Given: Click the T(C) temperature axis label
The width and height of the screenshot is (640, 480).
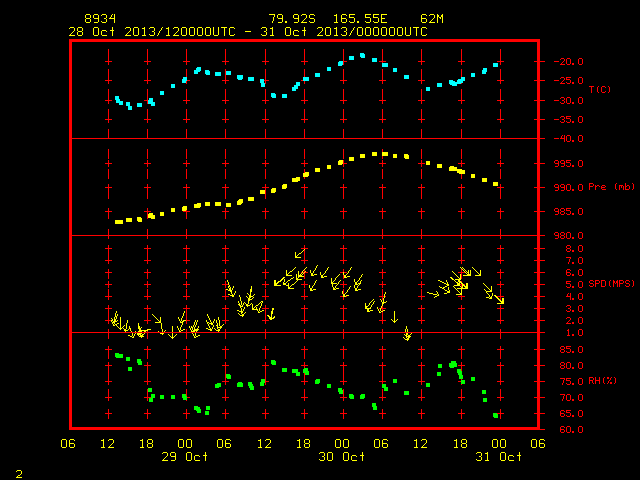Looking at the screenshot, I should (600, 89).
